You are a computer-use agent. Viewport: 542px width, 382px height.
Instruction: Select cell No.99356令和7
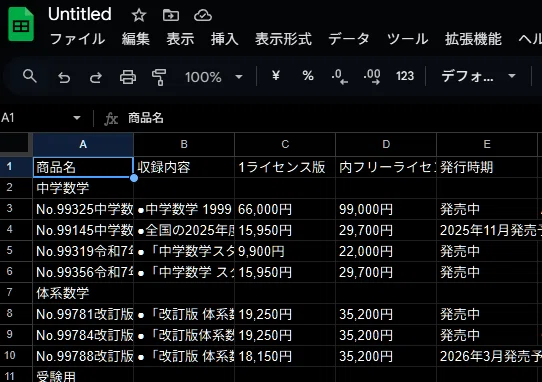click(x=83, y=272)
